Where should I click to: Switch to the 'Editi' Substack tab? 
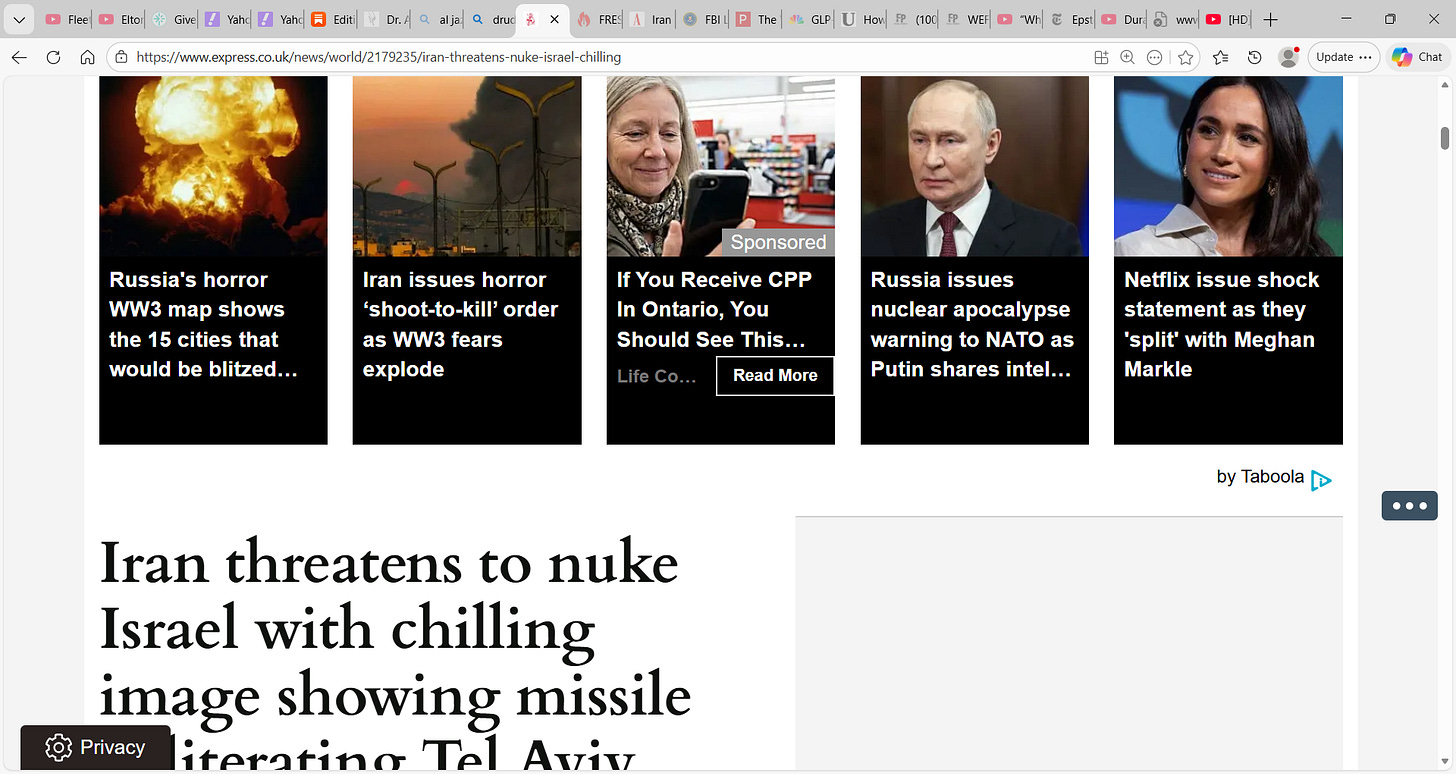331,19
